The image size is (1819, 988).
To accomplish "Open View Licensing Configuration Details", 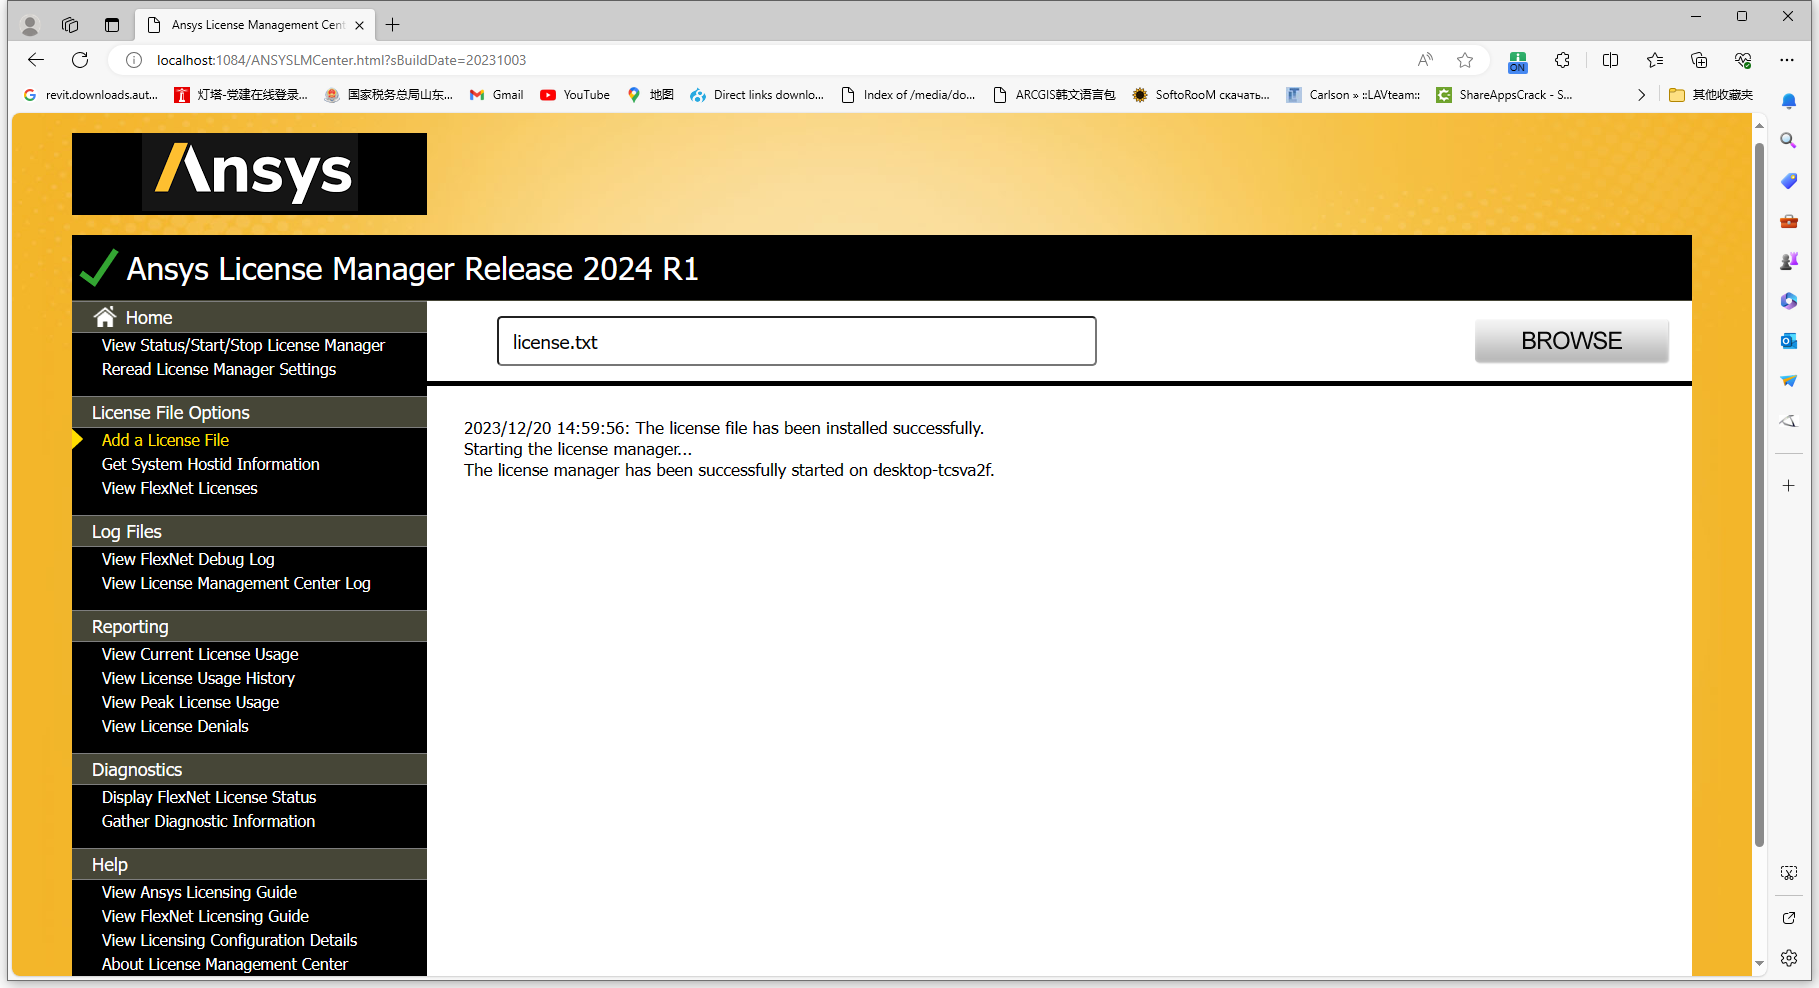I will (229, 940).
